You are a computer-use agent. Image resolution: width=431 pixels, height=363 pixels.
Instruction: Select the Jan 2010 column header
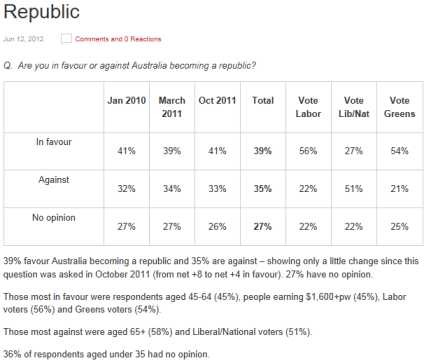coord(127,101)
